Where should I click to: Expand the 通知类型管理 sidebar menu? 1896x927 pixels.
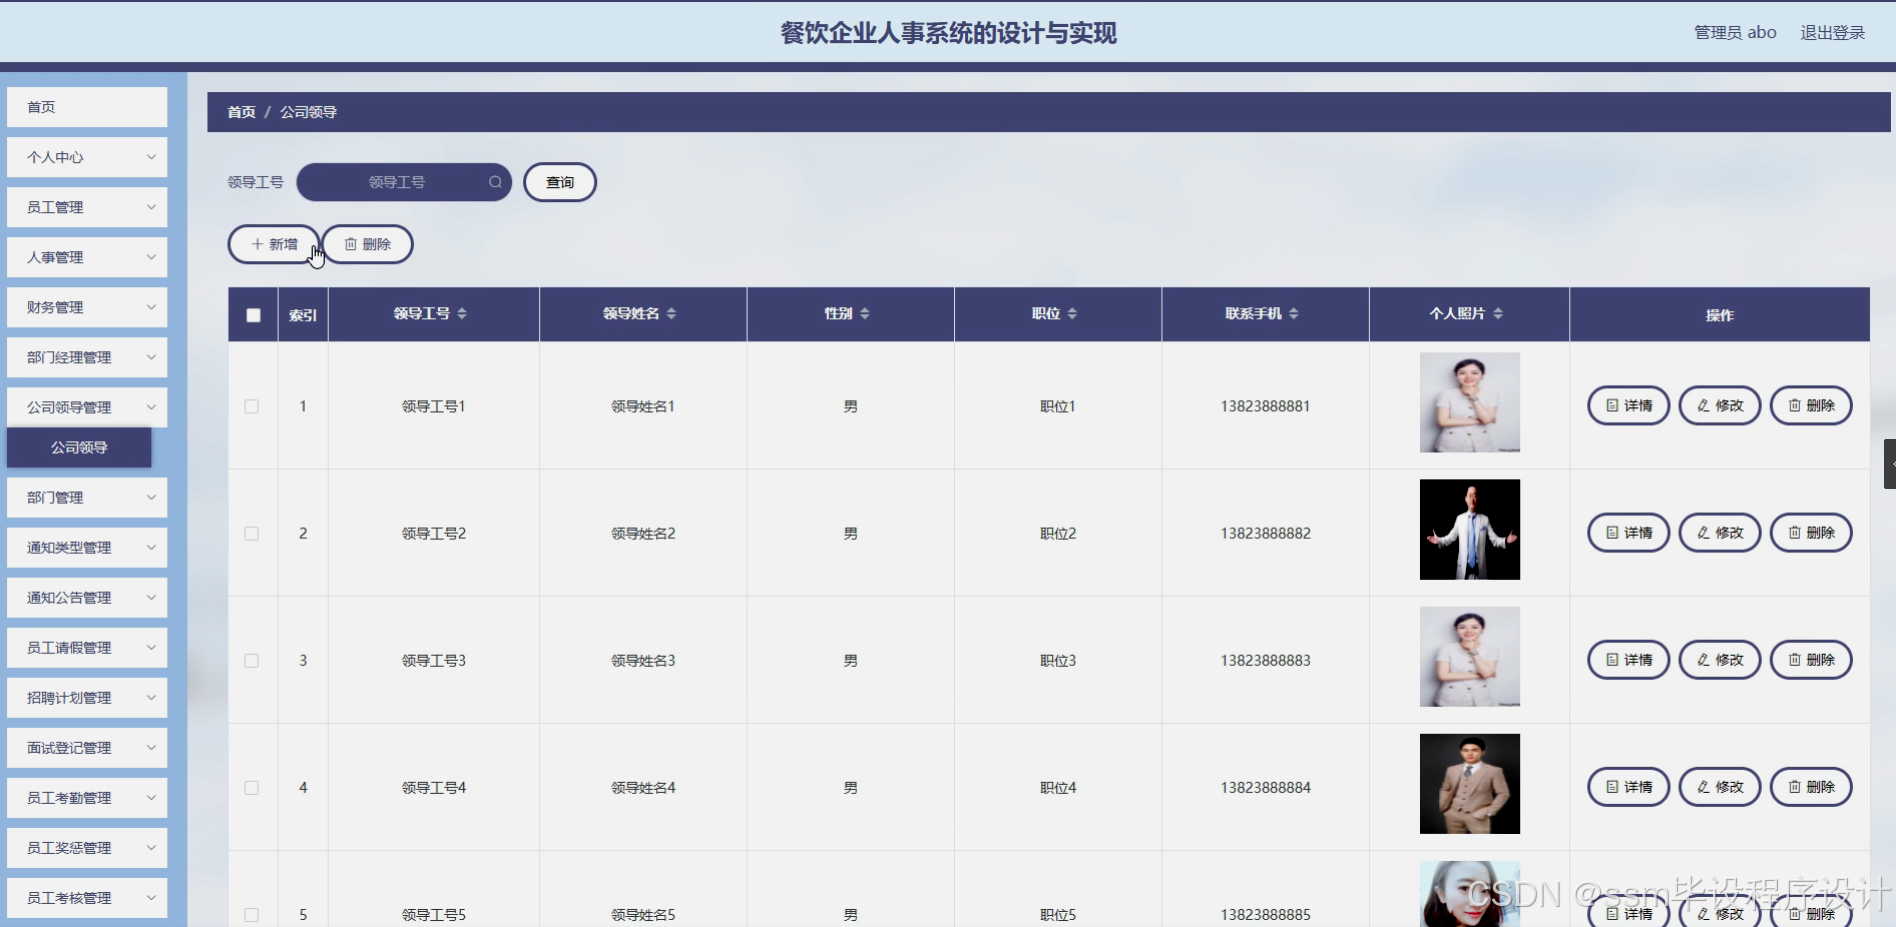click(x=87, y=547)
